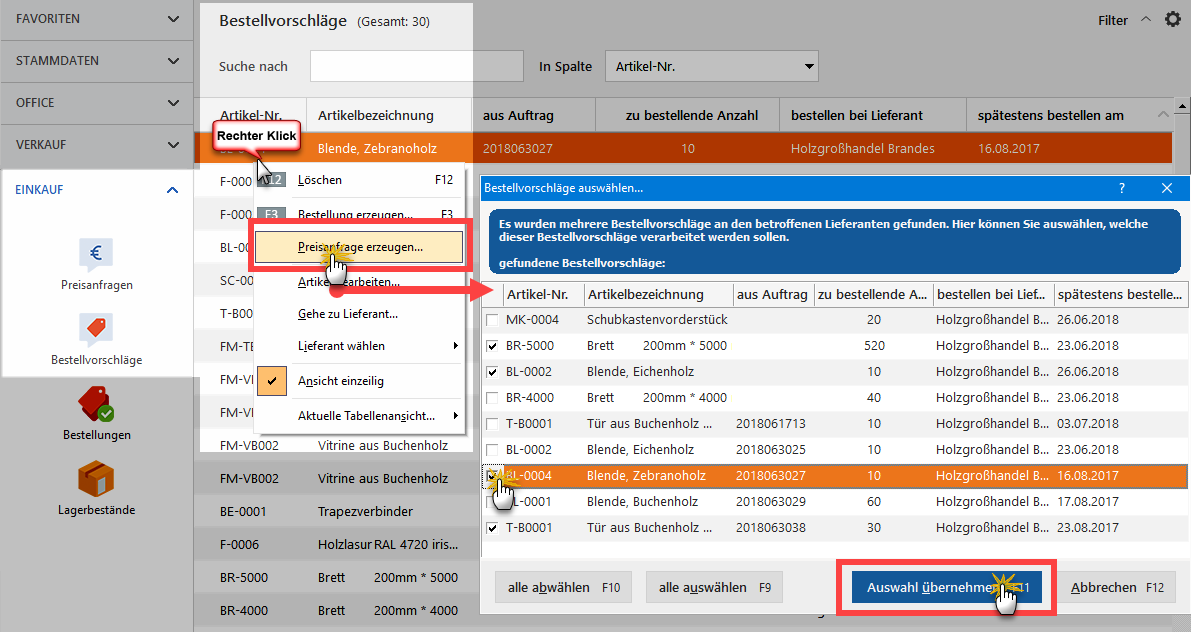Tick the checkbox for T-B0001 order 2018061713
Image resolution: width=1191 pixels, height=632 pixels.
(x=492, y=424)
